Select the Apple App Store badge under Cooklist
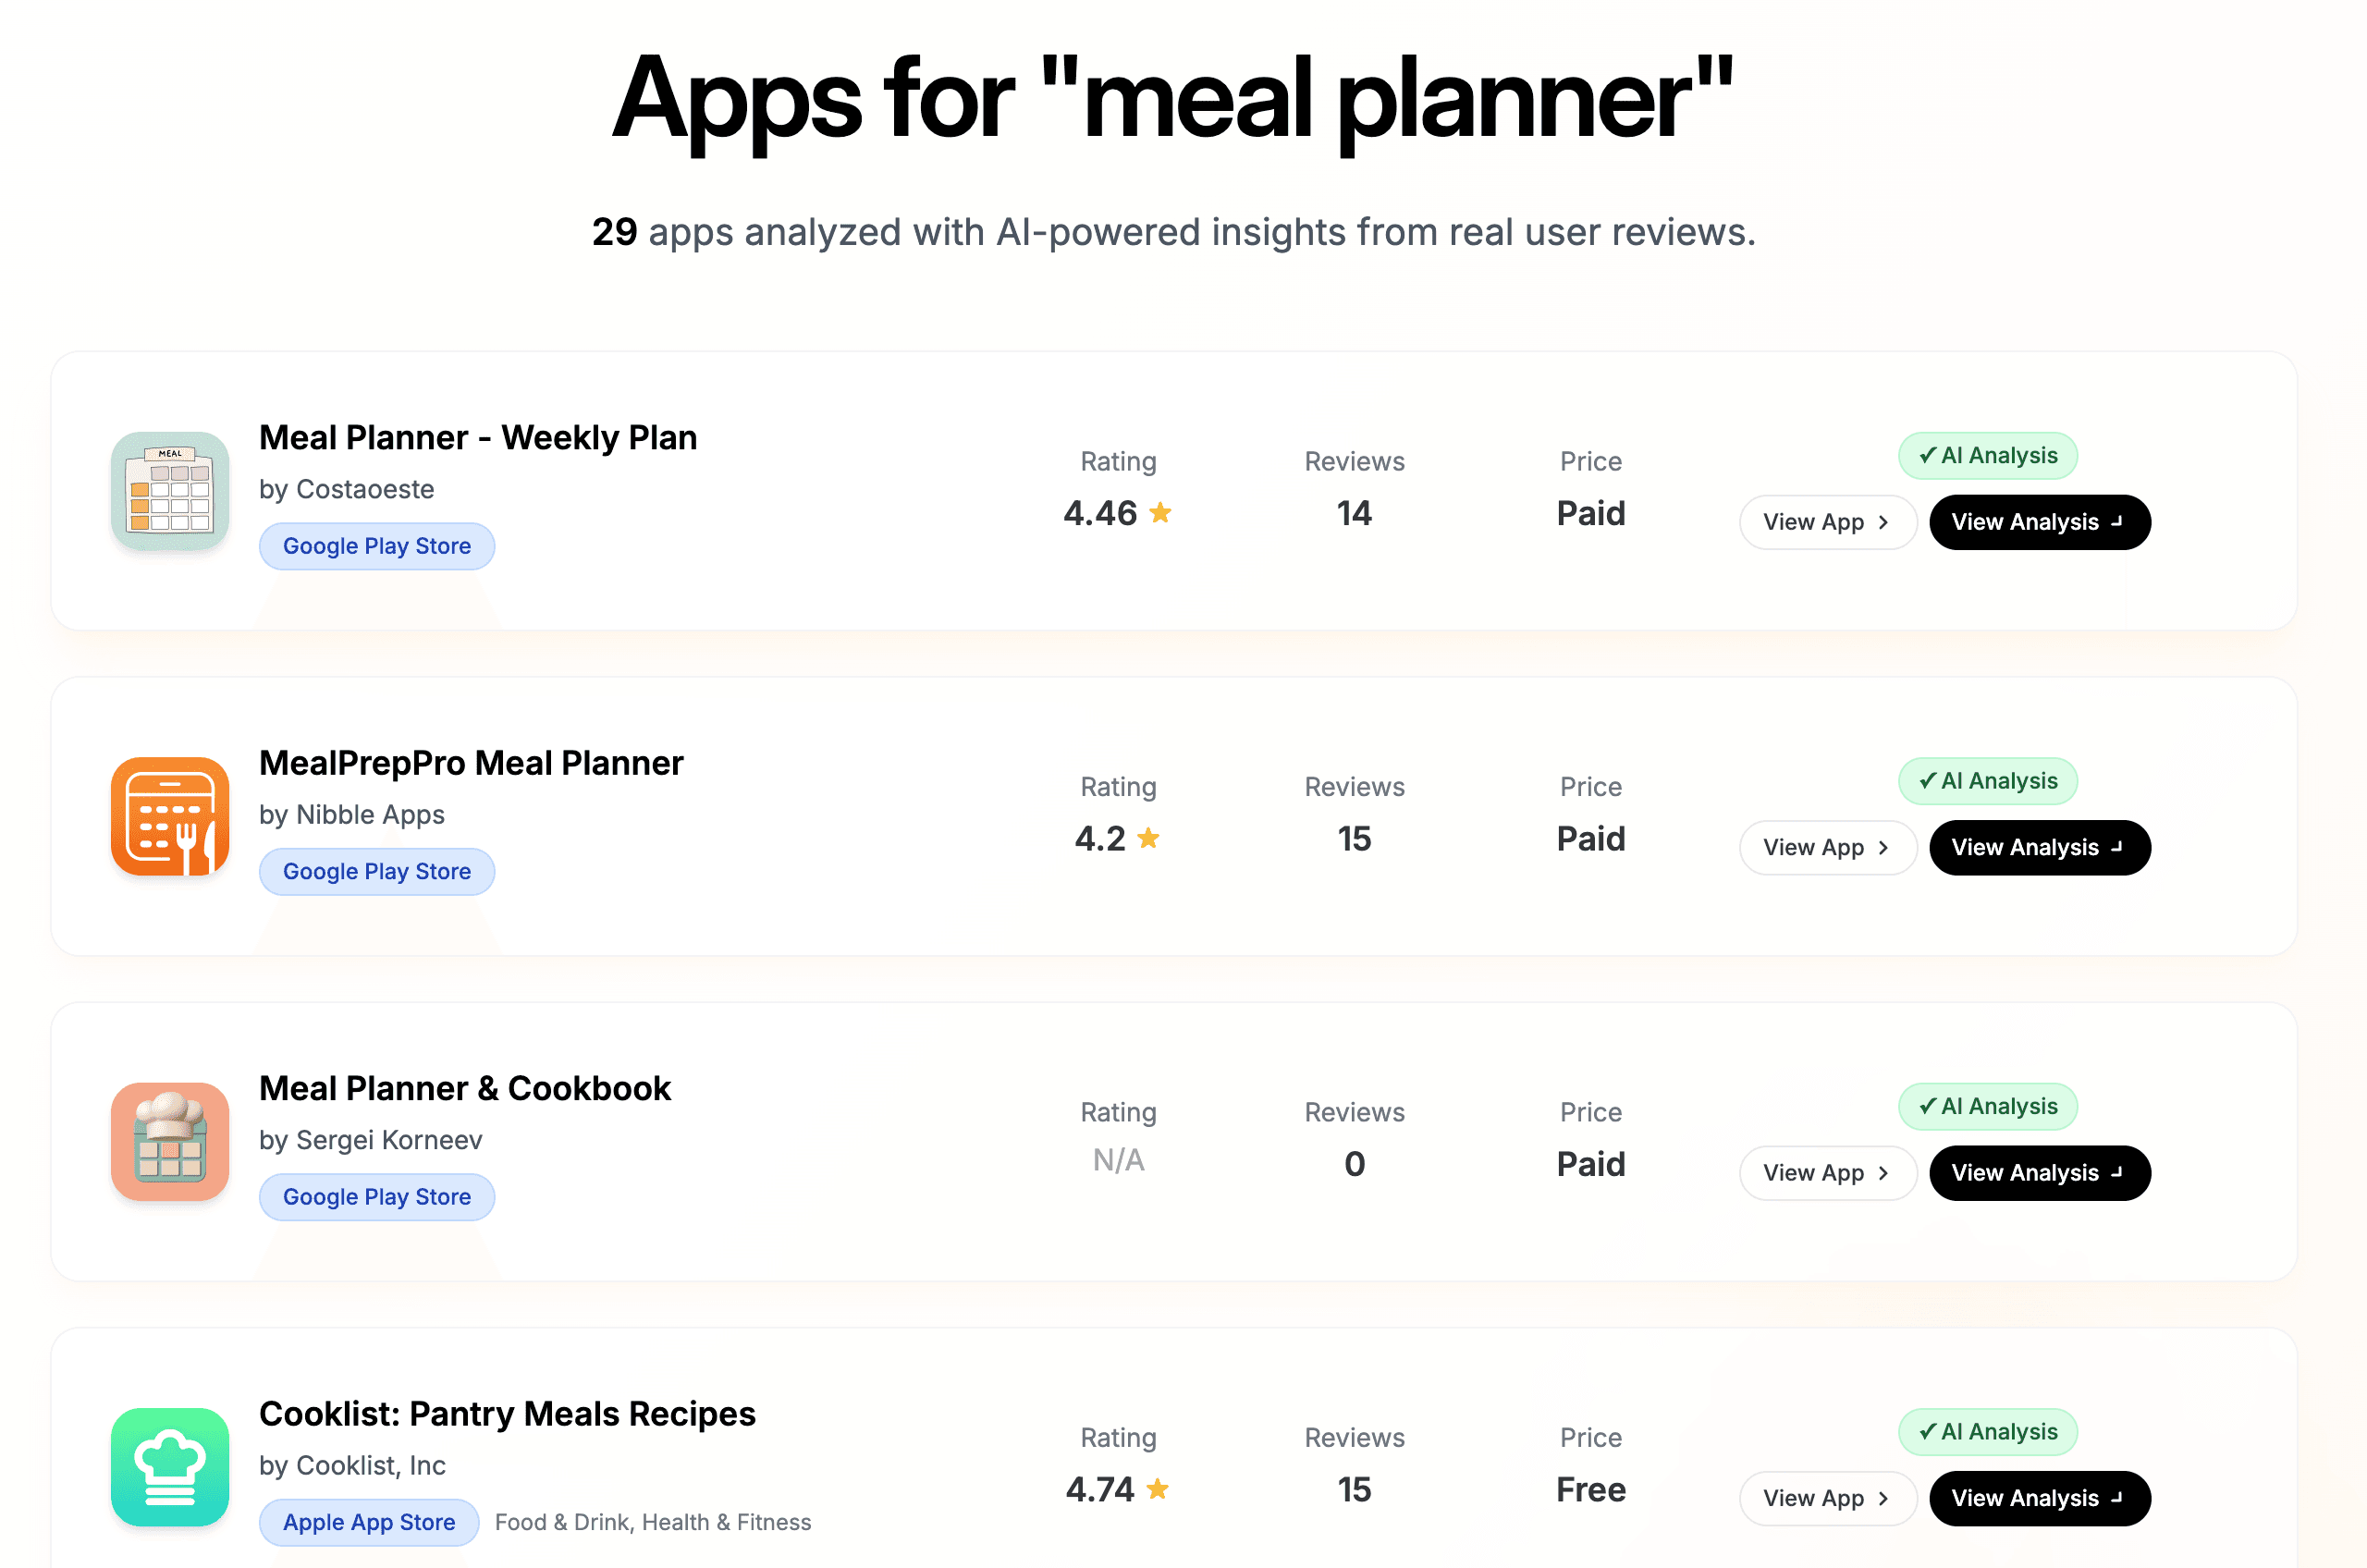This screenshot has width=2367, height=1568. [368, 1522]
